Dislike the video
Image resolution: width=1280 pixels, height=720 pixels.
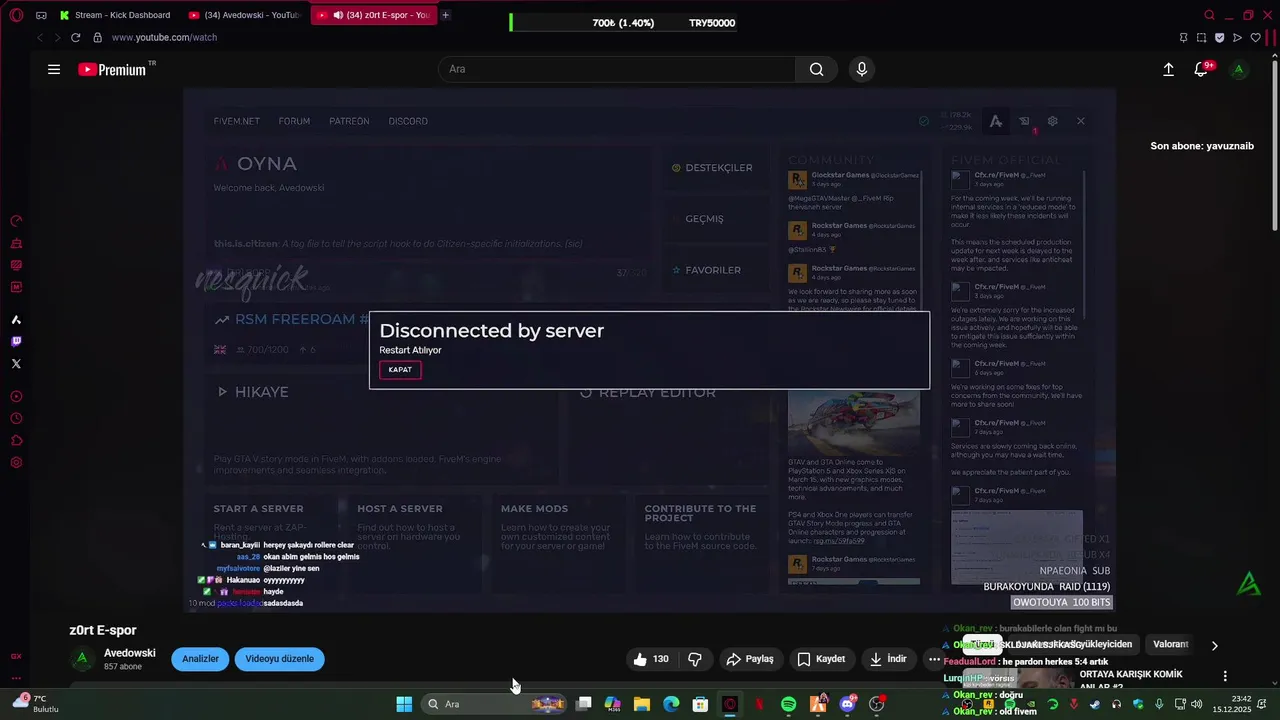coord(695,659)
